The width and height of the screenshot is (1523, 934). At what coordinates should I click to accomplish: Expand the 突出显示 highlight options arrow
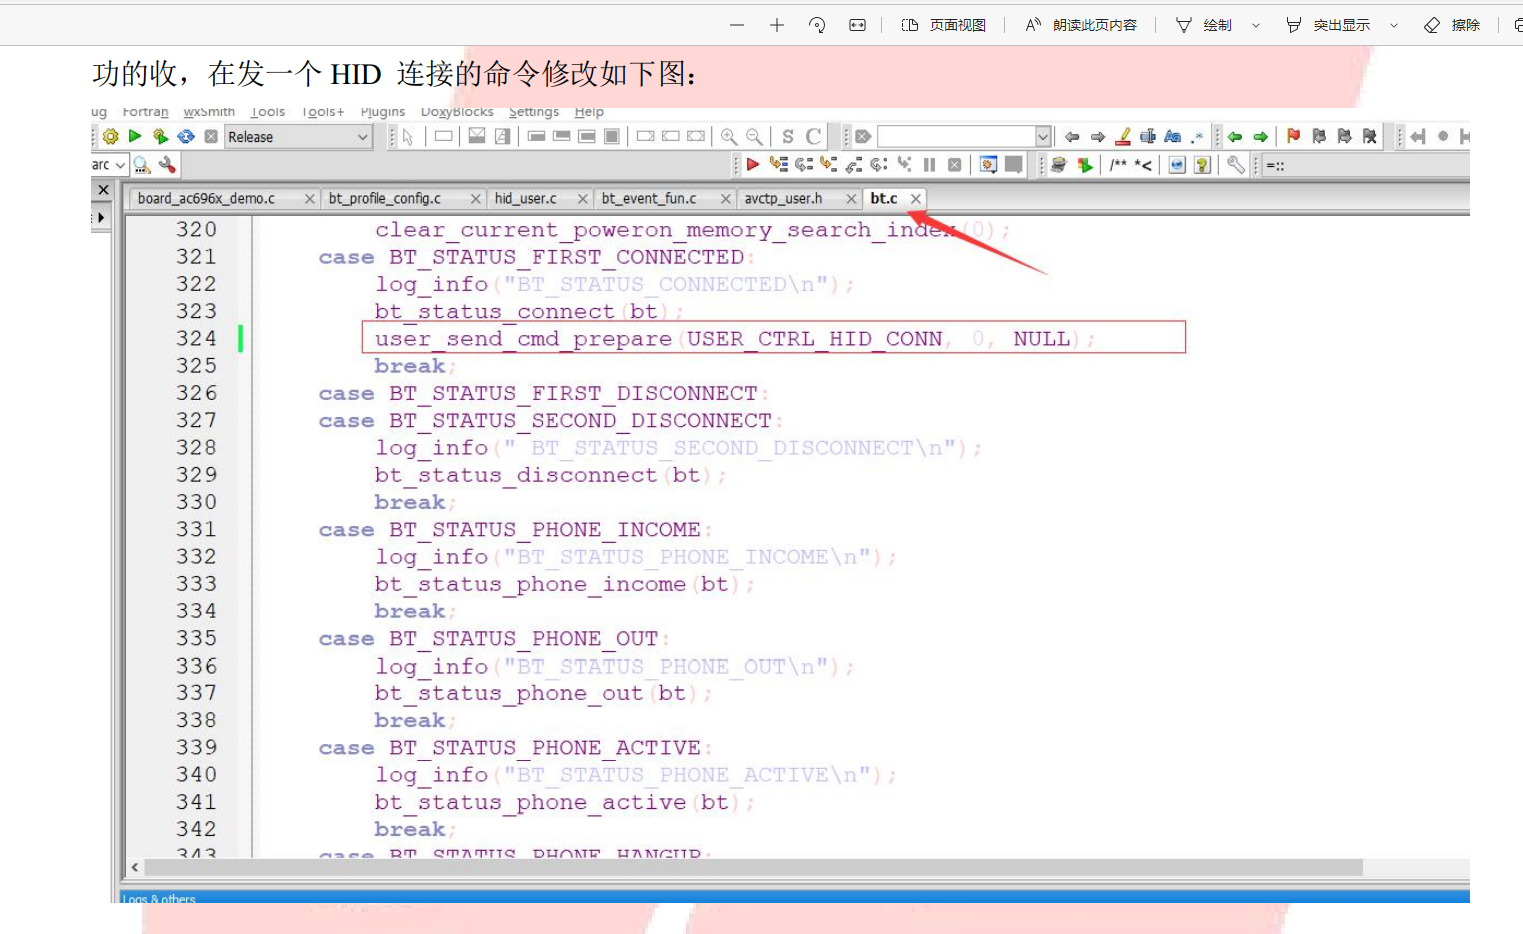[x=1394, y=25]
